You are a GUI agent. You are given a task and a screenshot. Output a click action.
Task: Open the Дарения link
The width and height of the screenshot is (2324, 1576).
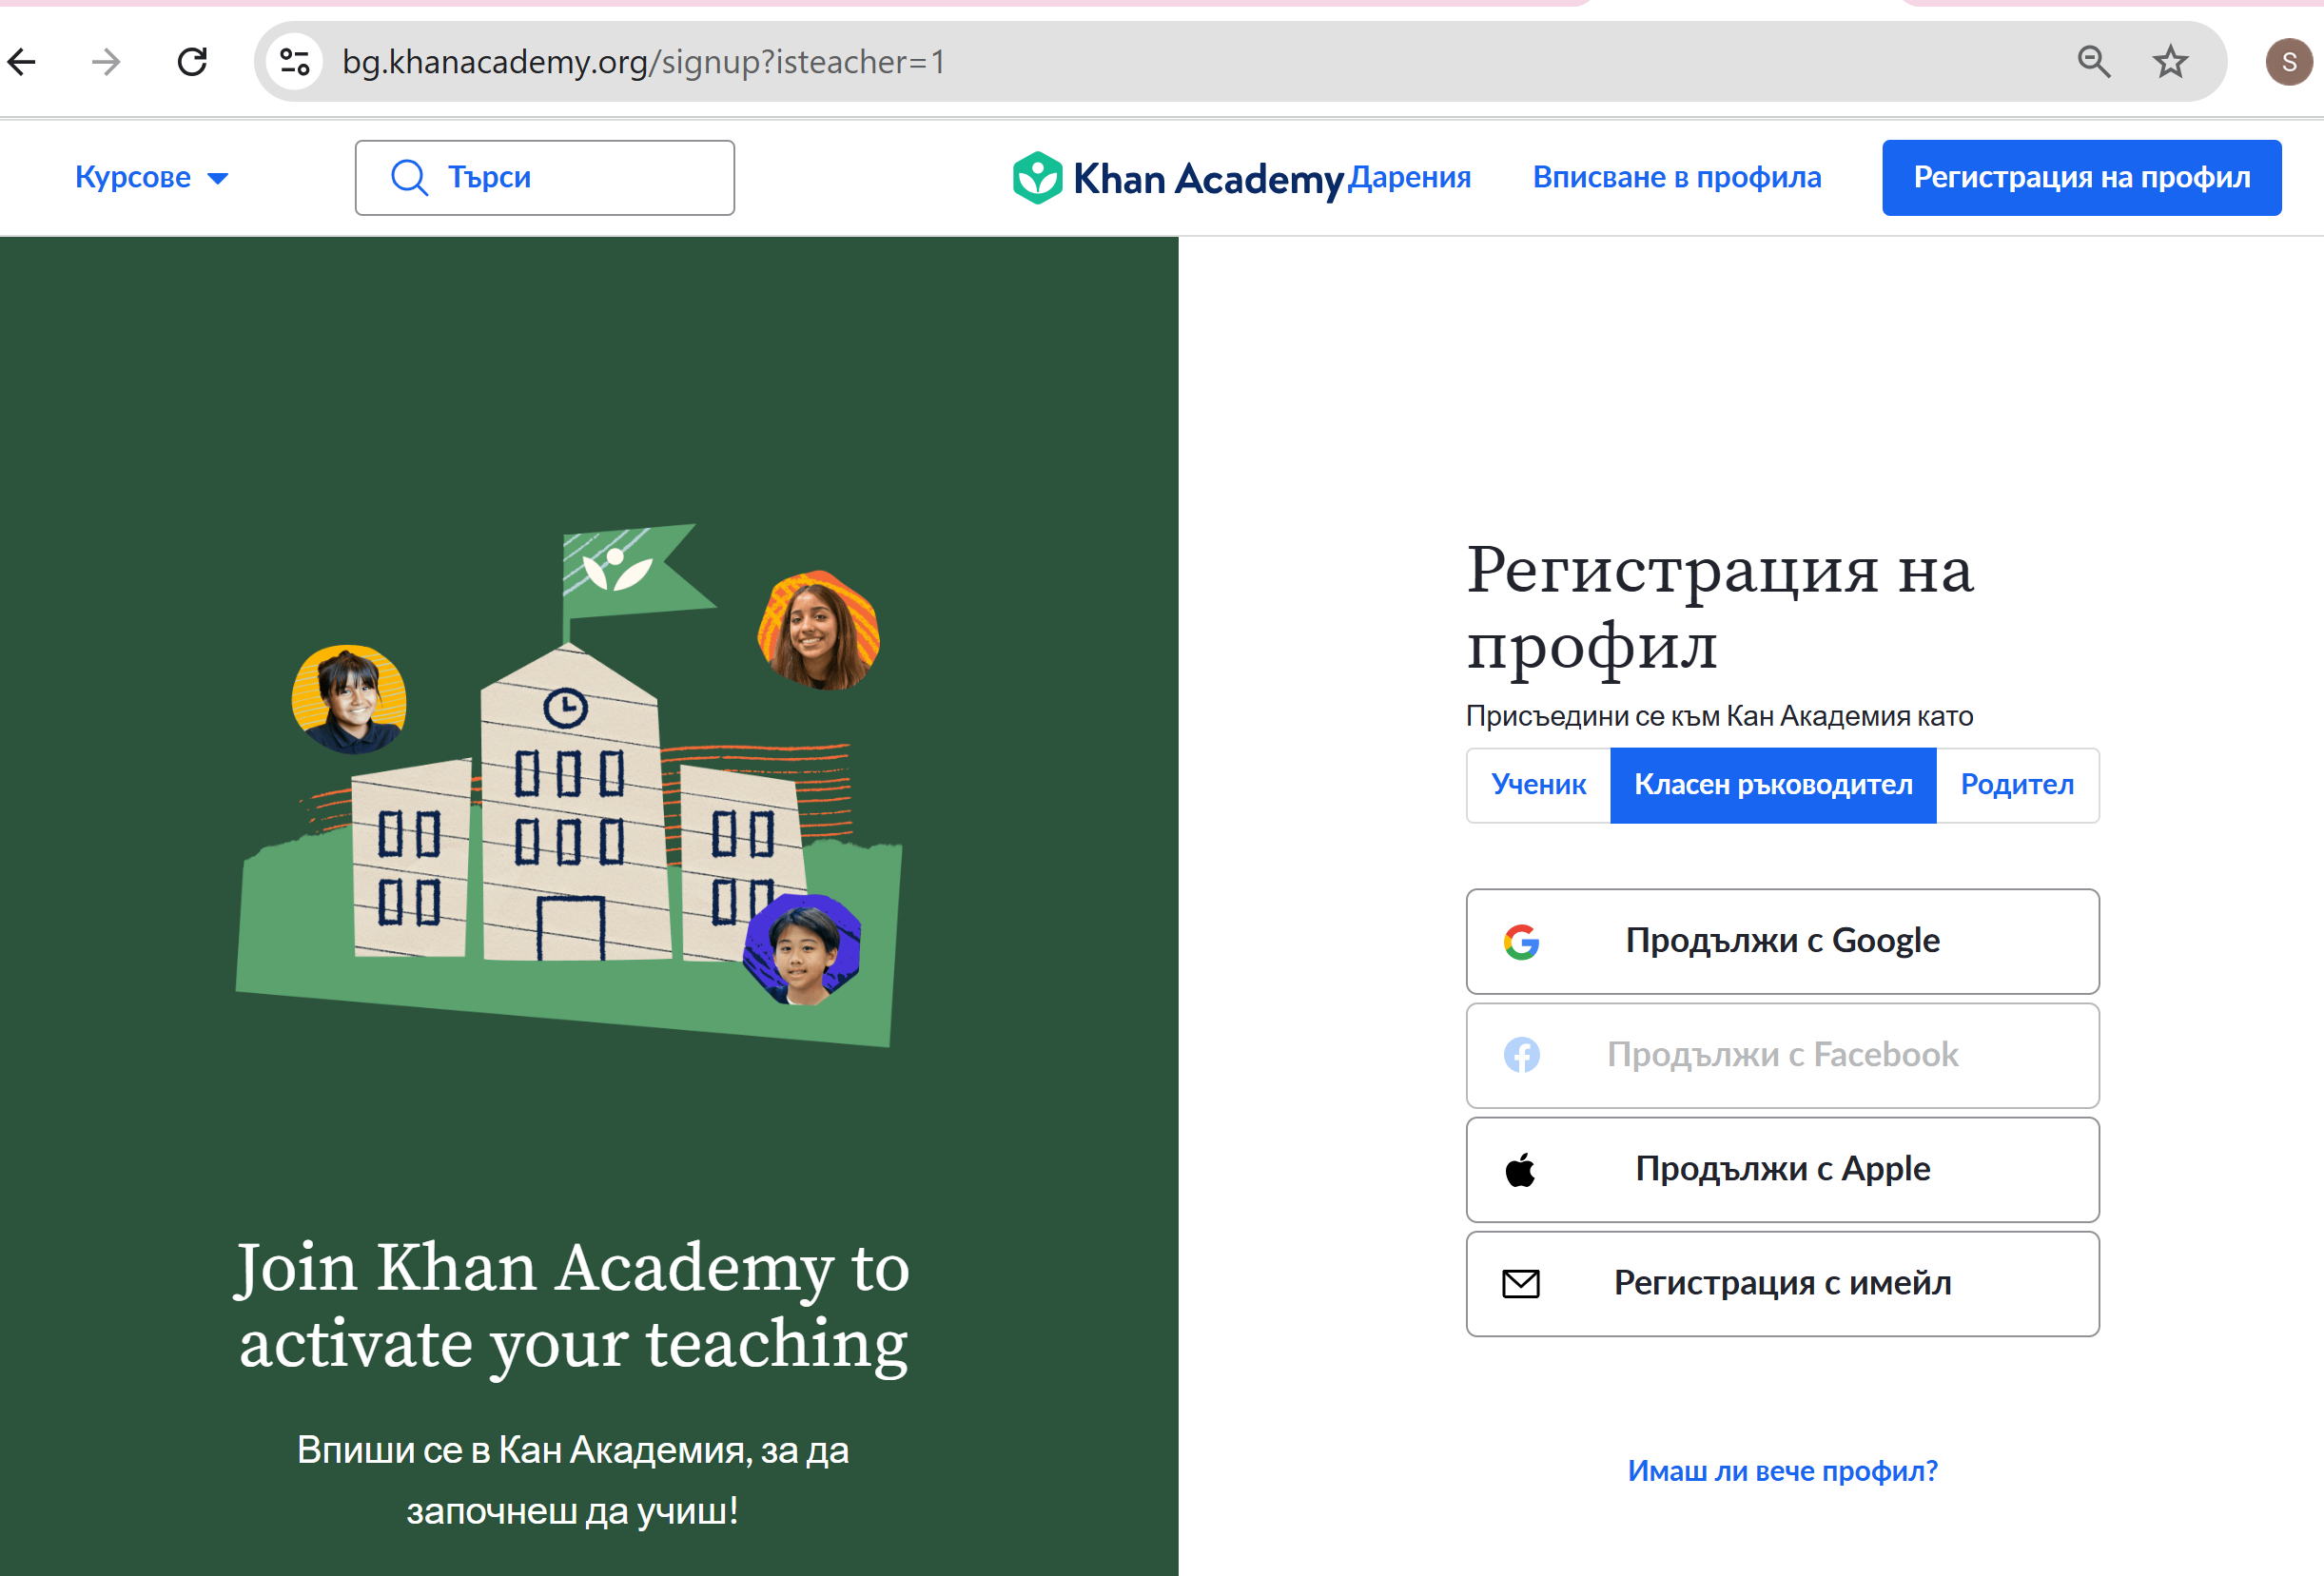coord(1409,177)
